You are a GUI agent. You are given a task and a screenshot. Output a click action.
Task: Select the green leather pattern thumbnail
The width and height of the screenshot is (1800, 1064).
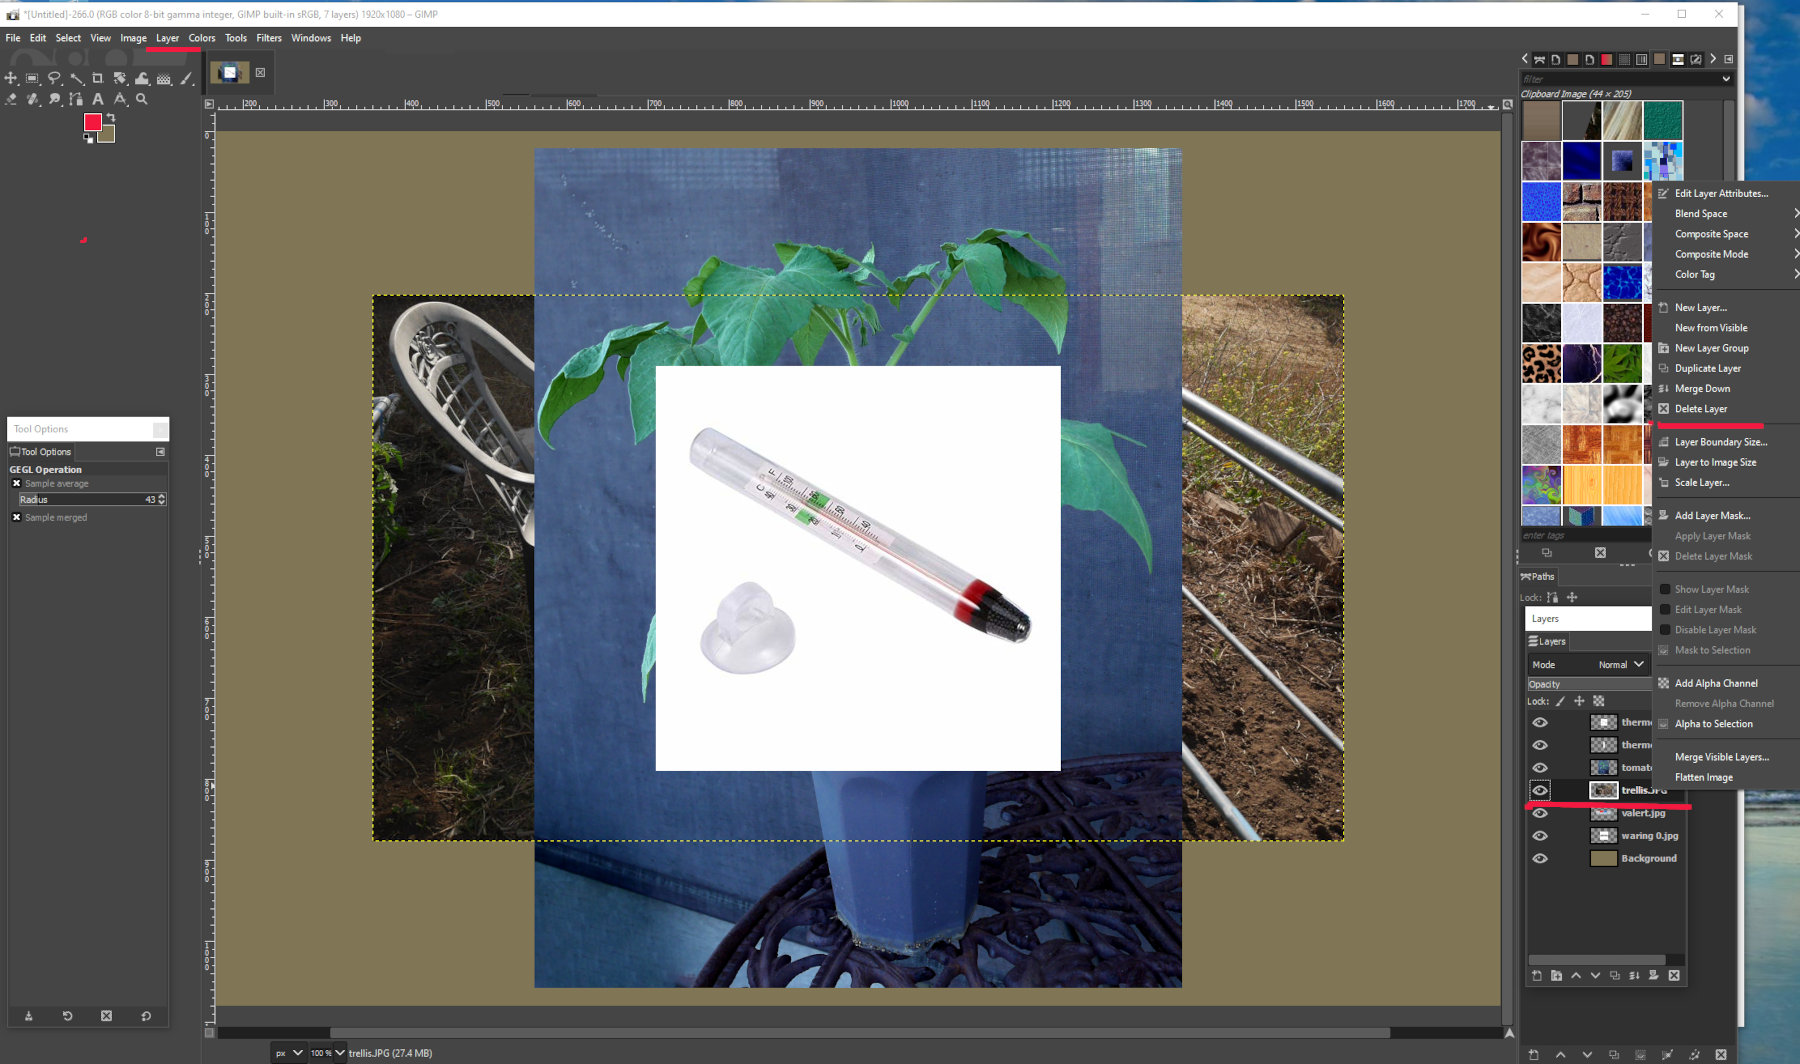(1663, 121)
